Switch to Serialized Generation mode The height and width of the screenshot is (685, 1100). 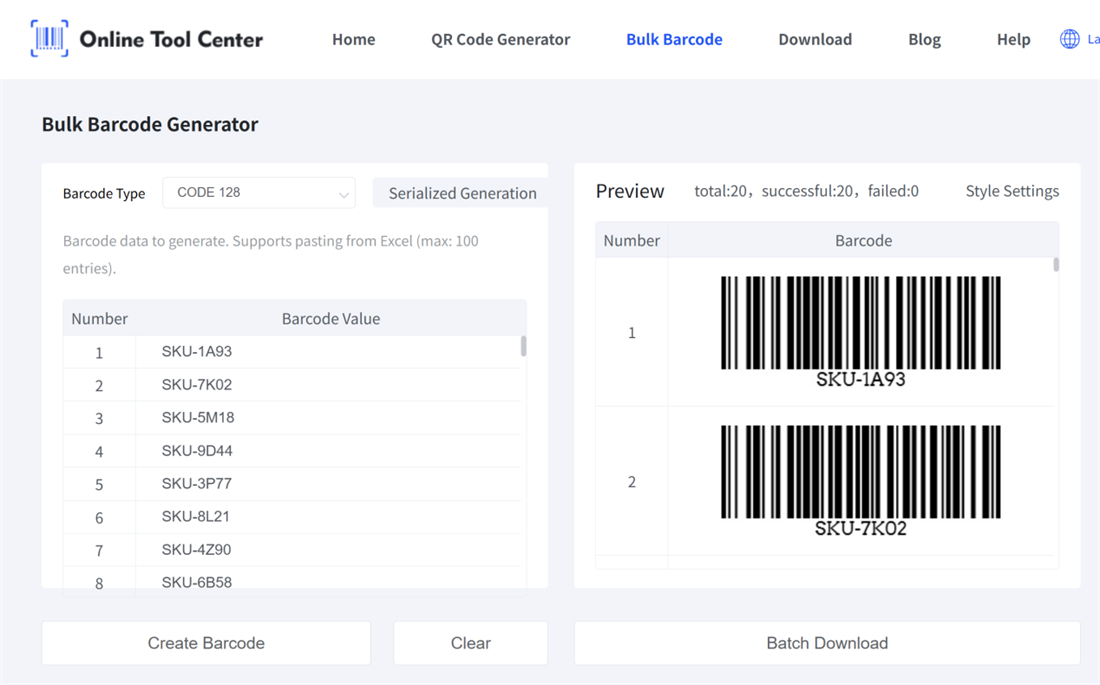point(462,192)
